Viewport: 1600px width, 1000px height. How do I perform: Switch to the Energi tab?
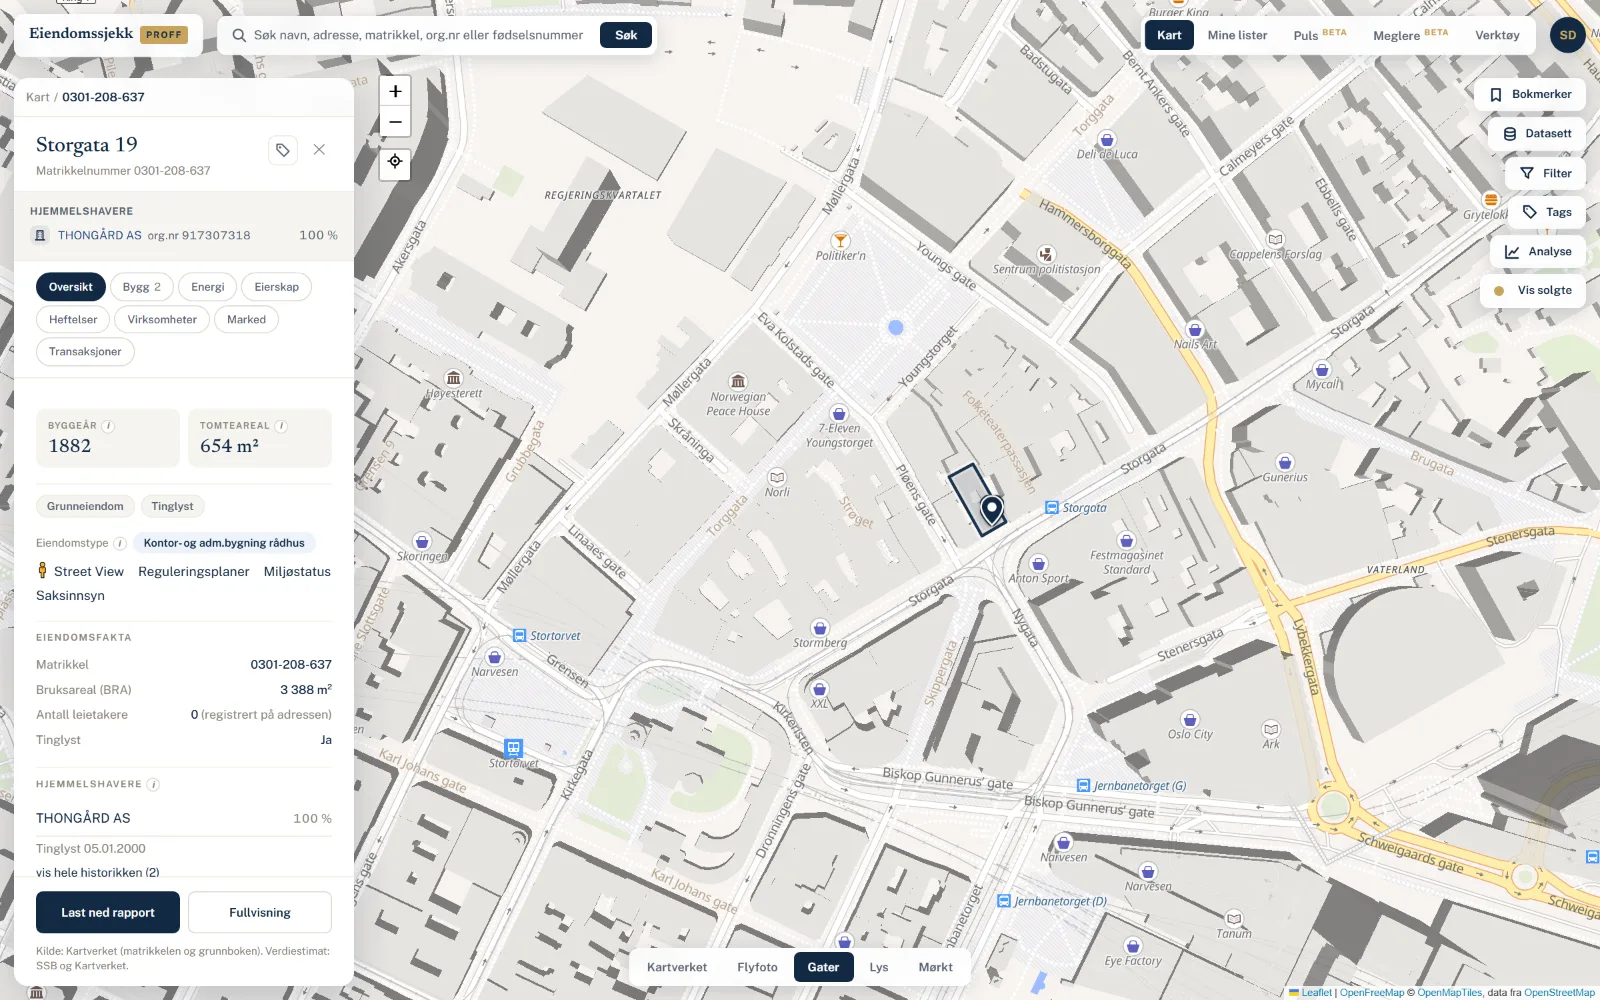208,287
